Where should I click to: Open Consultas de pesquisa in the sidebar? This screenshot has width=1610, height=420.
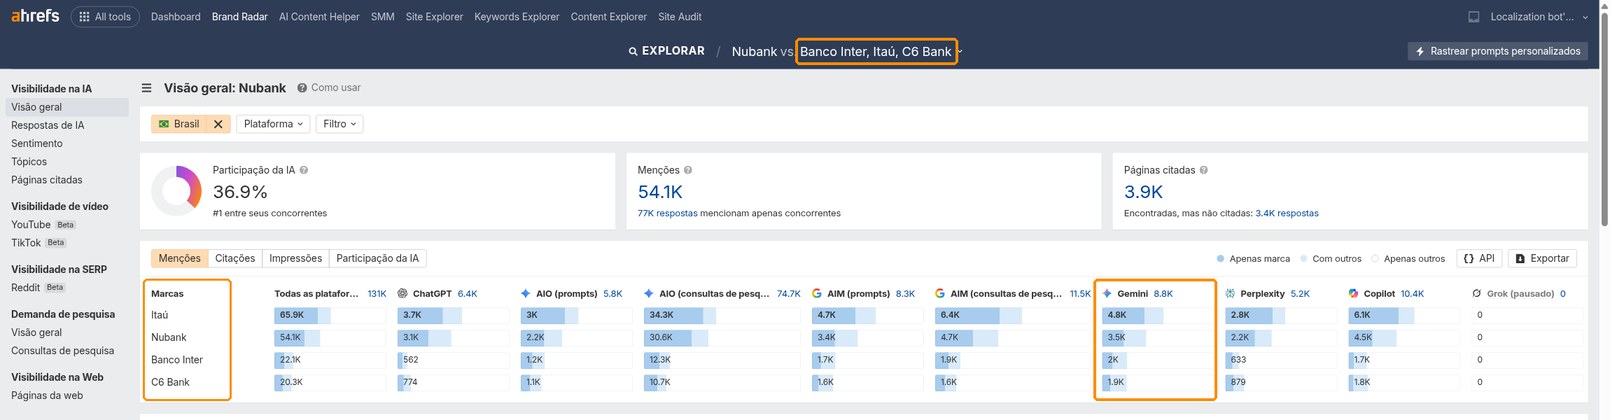point(63,350)
